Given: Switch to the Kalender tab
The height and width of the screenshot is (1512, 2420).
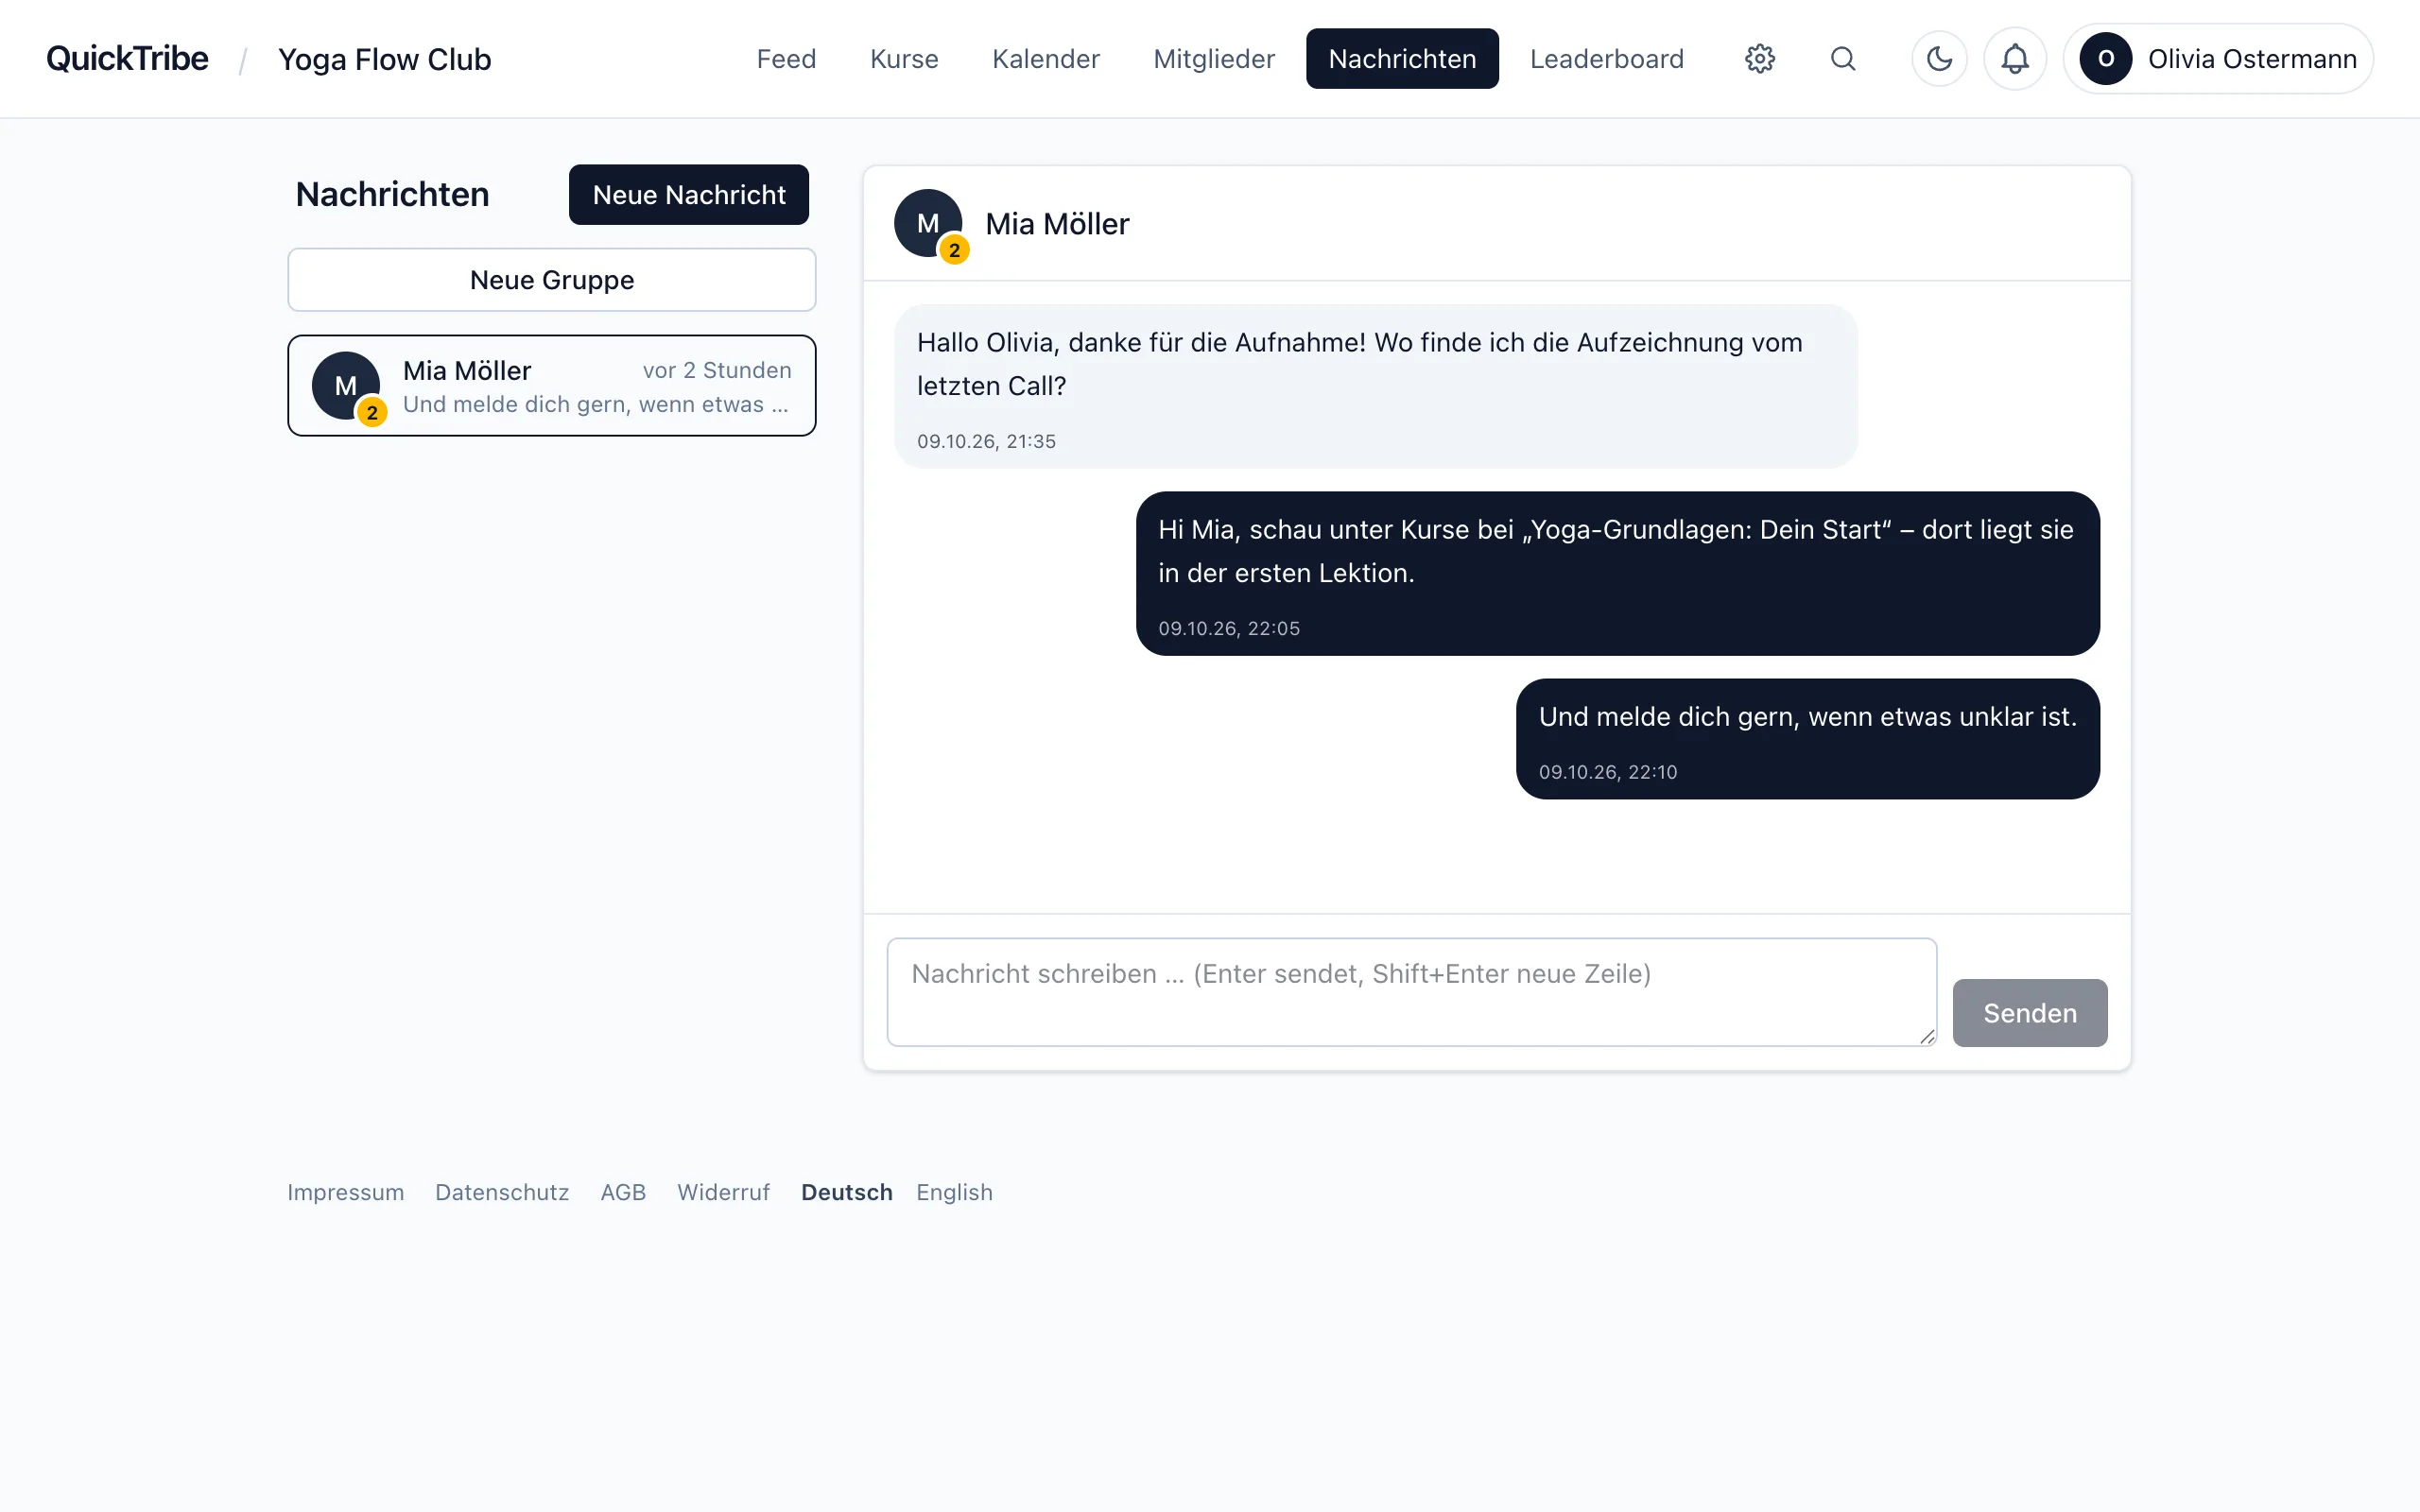Looking at the screenshot, I should click(1045, 59).
